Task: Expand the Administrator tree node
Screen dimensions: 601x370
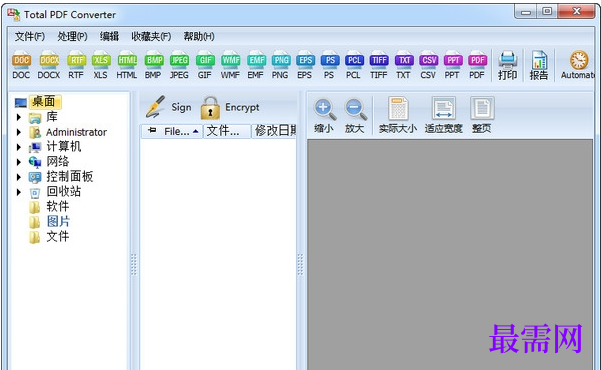Action: tap(18, 132)
